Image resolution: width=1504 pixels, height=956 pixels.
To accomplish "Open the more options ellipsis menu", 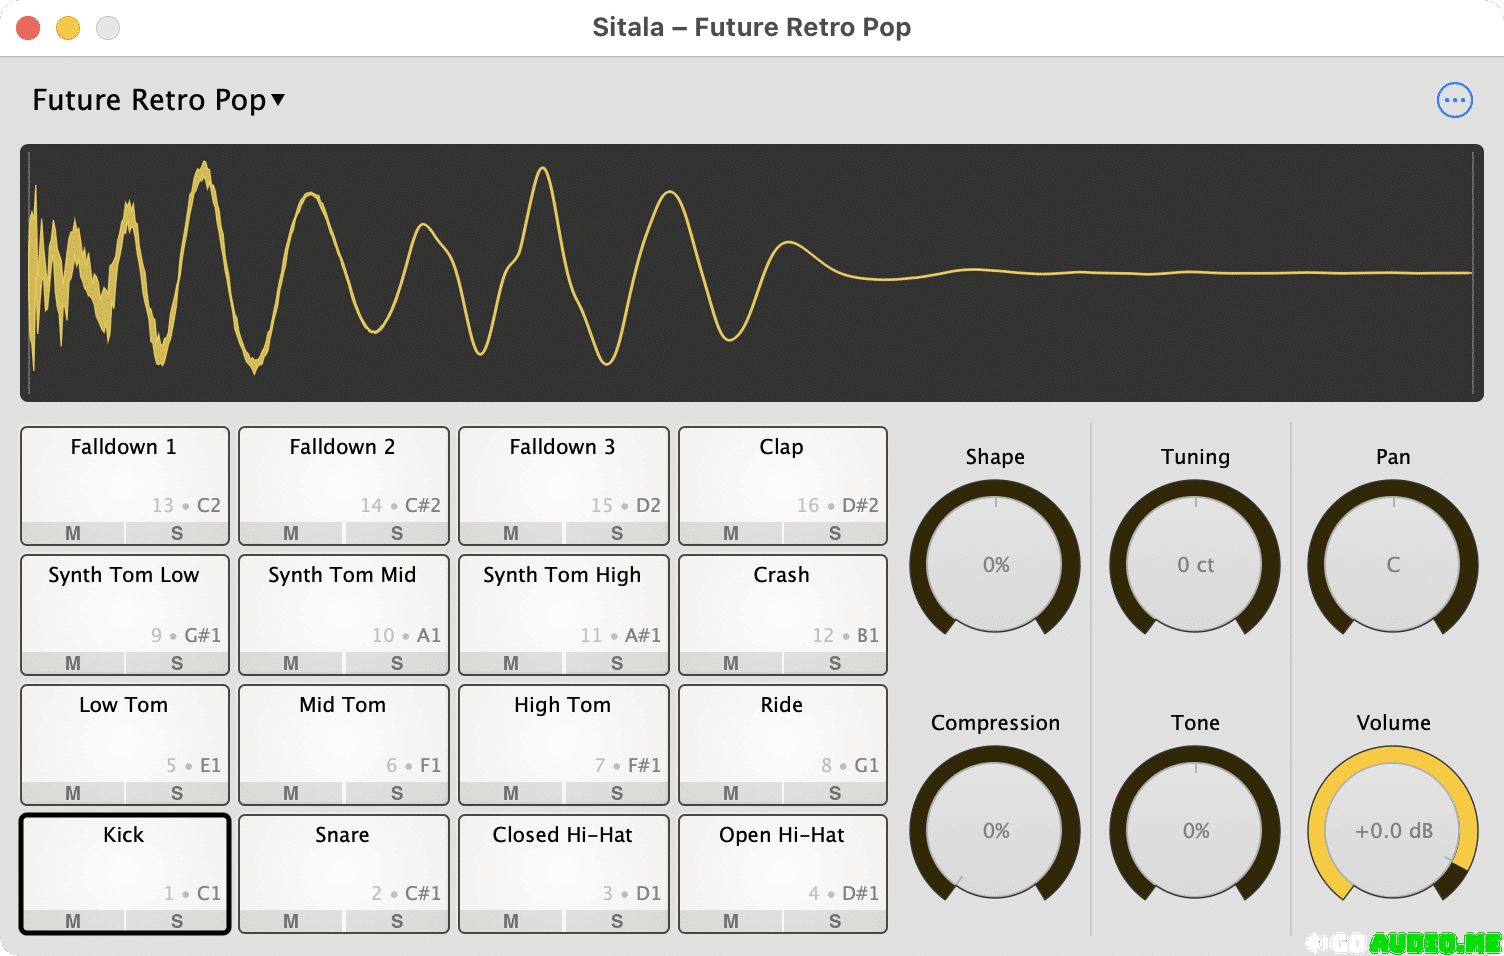I will coord(1454,100).
